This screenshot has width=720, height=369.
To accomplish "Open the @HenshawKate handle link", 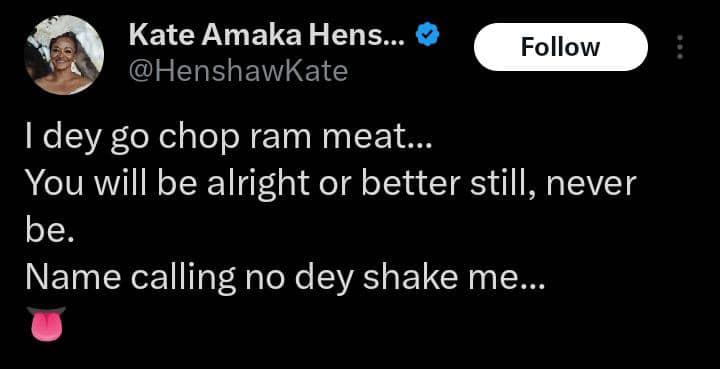I will pos(238,71).
